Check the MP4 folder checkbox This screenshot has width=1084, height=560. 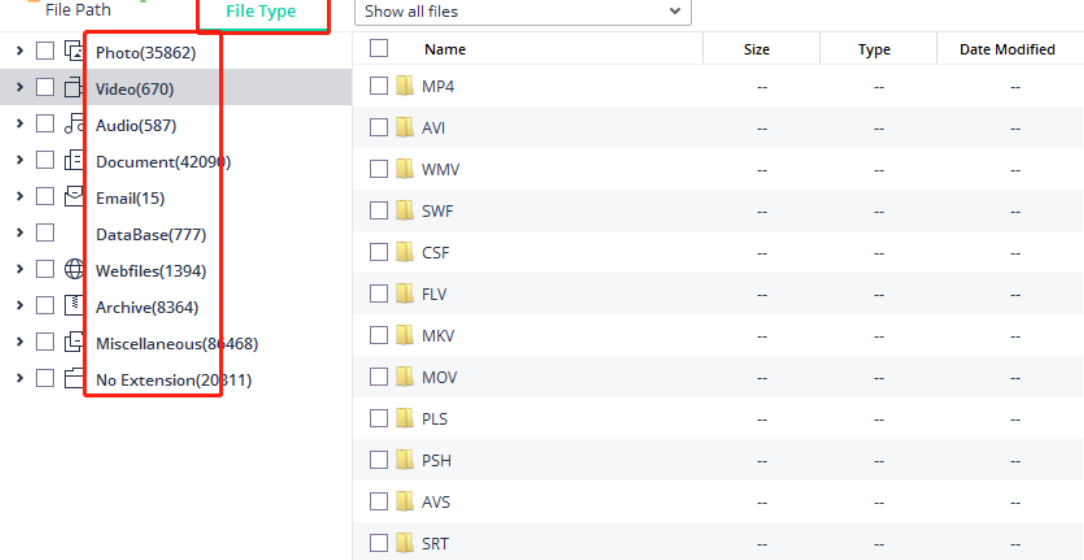(379, 86)
